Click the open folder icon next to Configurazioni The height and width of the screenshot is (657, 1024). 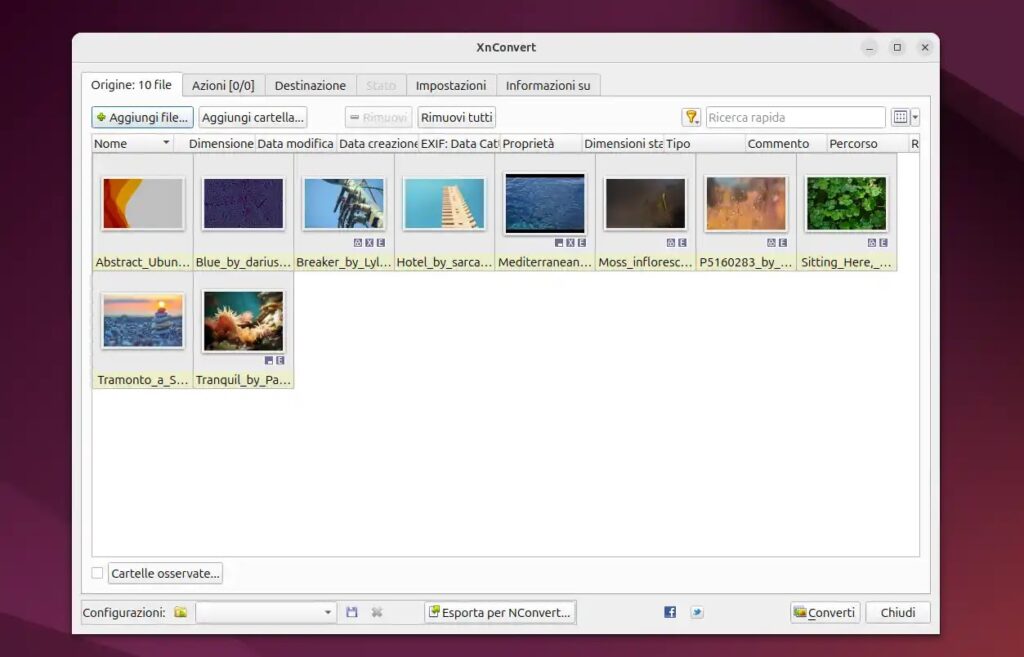[x=180, y=612]
